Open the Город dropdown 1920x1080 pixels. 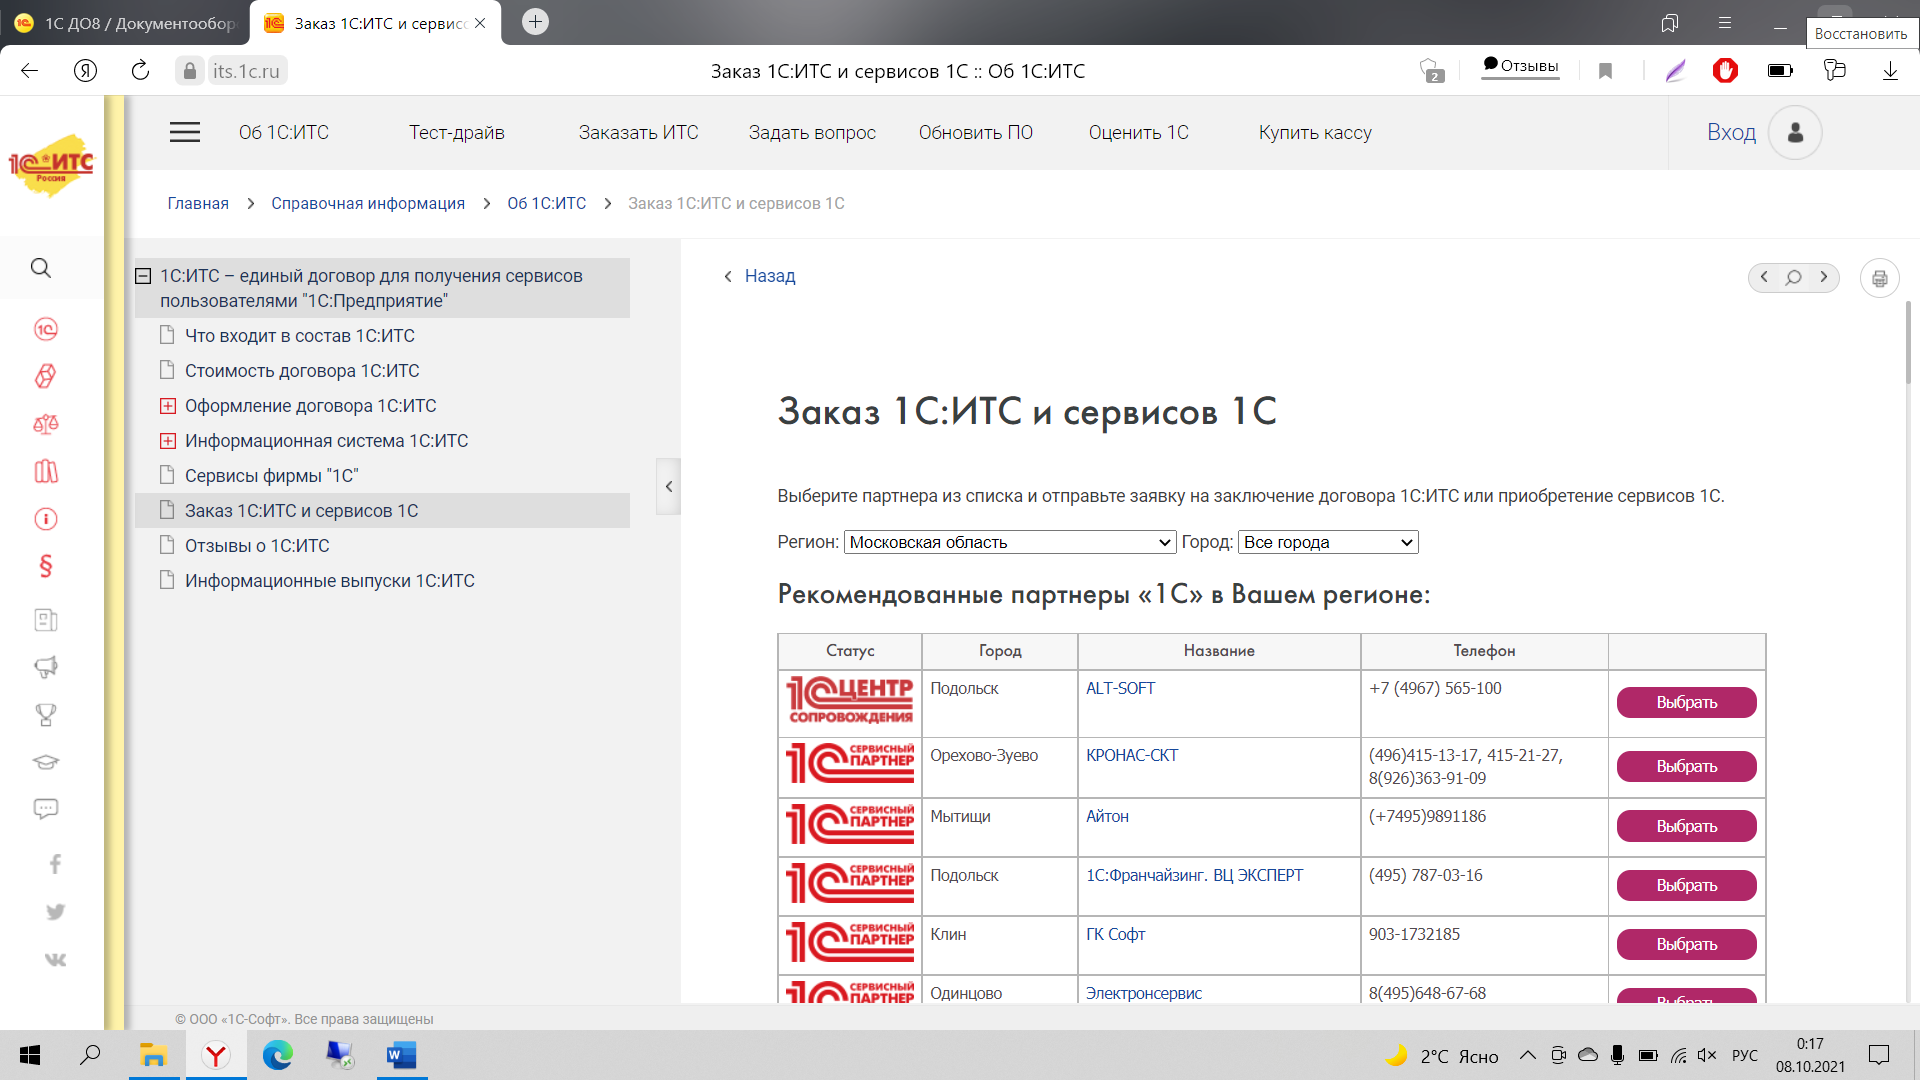tap(1328, 542)
